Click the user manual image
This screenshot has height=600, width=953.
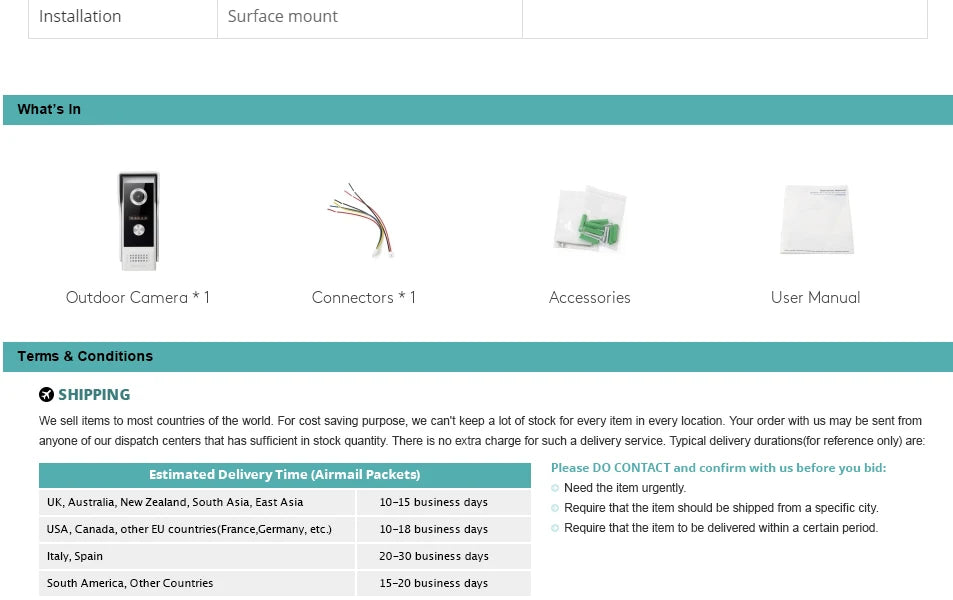pos(816,220)
